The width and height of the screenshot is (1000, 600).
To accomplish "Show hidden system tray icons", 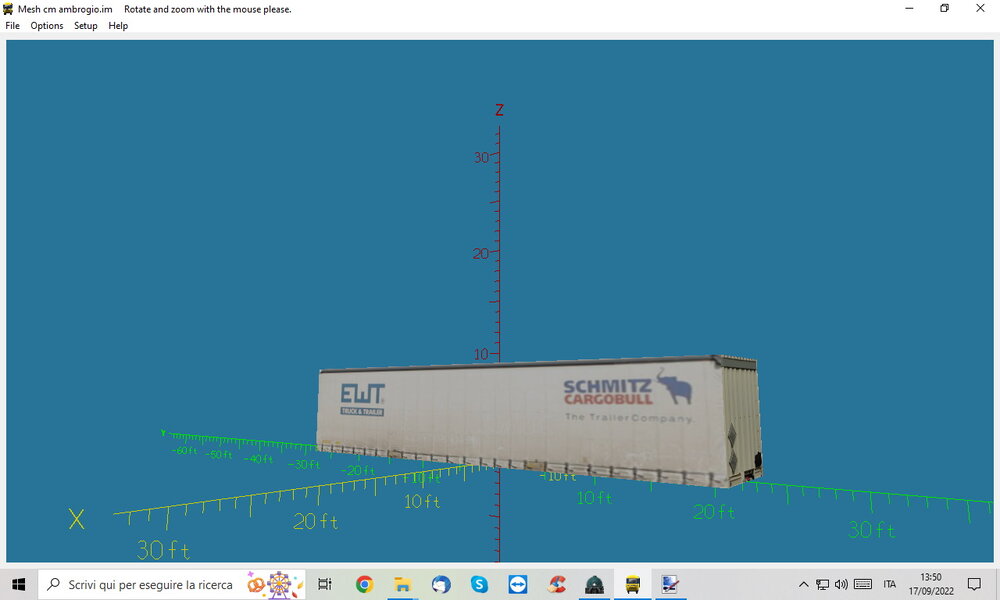I will pos(804,584).
